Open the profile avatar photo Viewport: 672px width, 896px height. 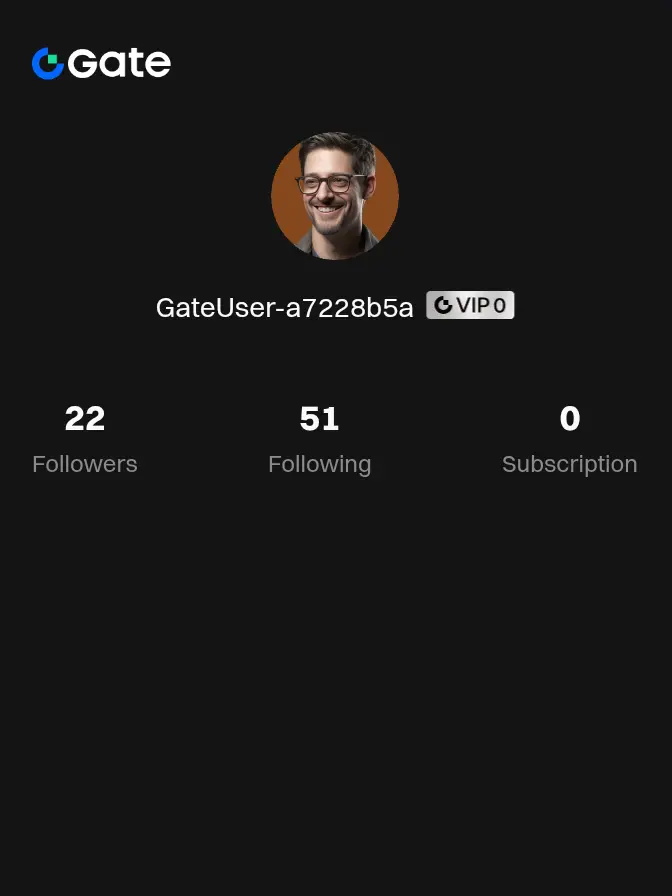(x=335, y=196)
